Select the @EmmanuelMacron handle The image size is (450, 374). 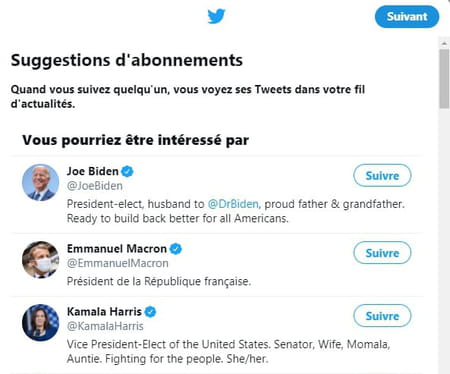click(x=118, y=263)
